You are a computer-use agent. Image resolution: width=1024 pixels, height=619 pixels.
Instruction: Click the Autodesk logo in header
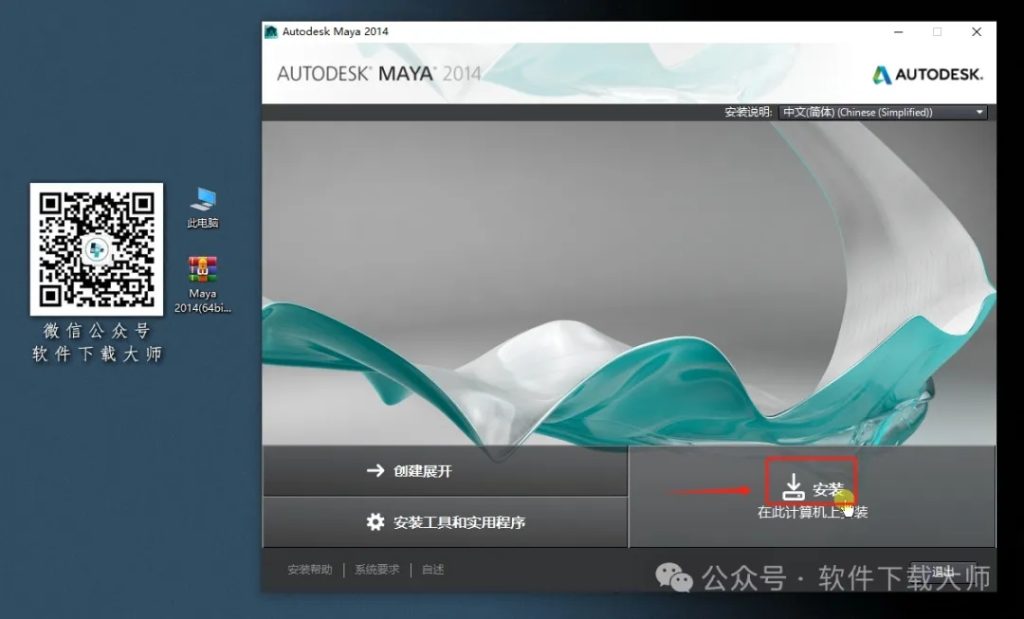(927, 74)
